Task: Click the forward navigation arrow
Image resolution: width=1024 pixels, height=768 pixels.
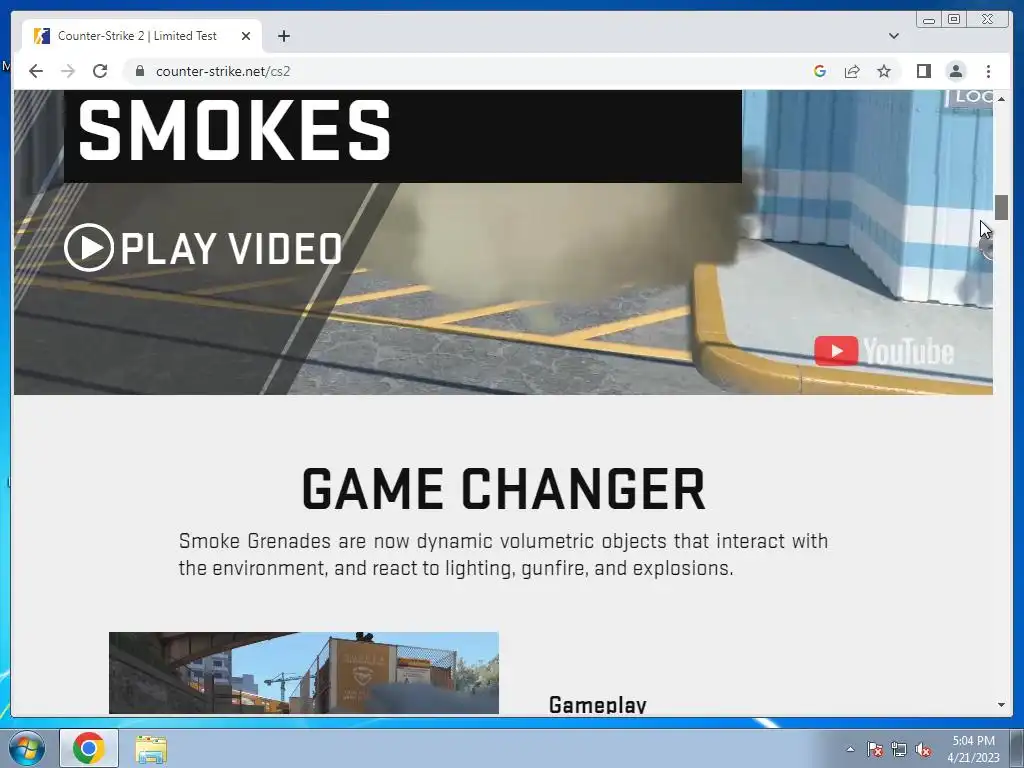Action: tap(68, 71)
